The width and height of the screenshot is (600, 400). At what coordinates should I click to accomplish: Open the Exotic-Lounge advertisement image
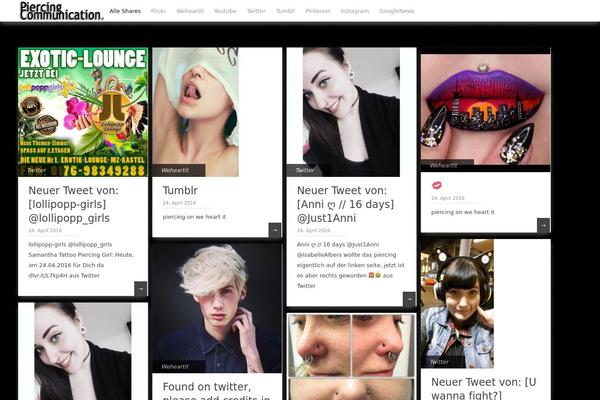point(83,112)
